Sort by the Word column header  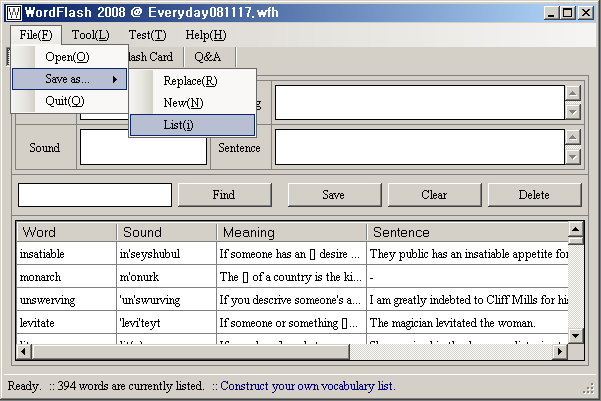[66, 232]
